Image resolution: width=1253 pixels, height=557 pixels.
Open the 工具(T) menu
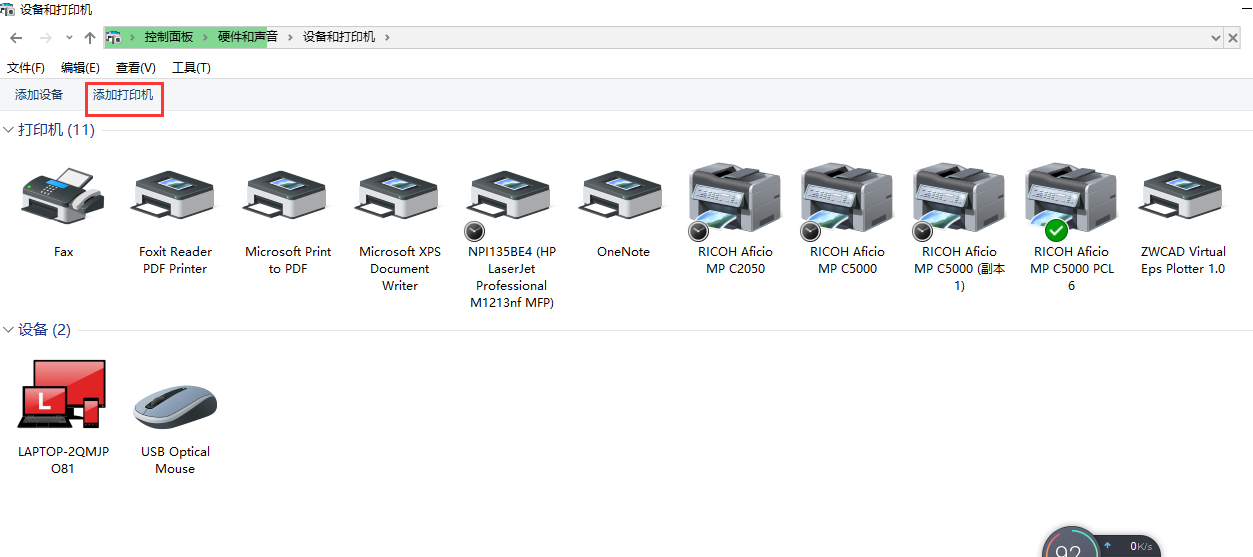click(191, 68)
